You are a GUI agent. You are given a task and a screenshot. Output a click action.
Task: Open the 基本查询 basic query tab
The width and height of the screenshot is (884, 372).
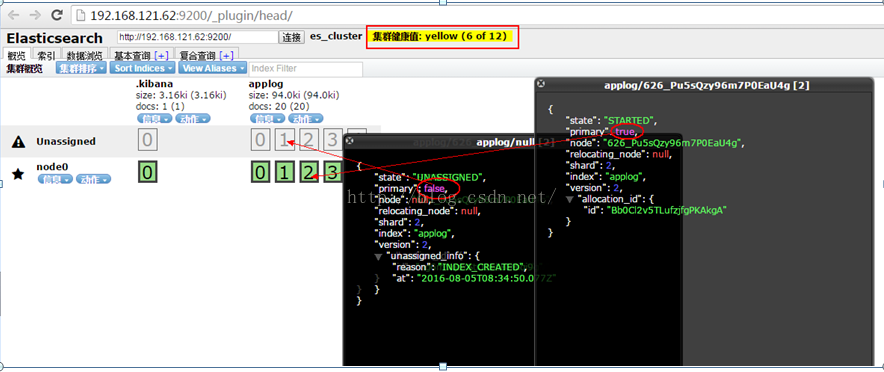pos(132,56)
